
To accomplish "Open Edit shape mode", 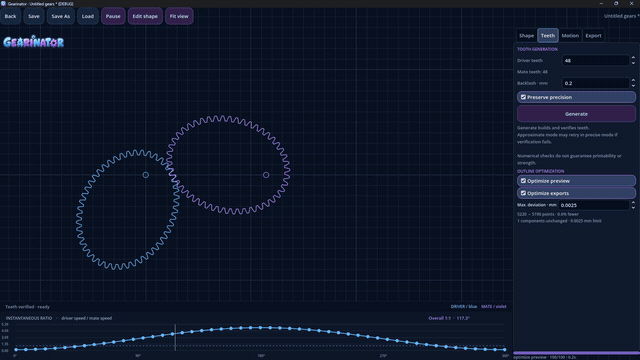I will pyautogui.click(x=145, y=16).
